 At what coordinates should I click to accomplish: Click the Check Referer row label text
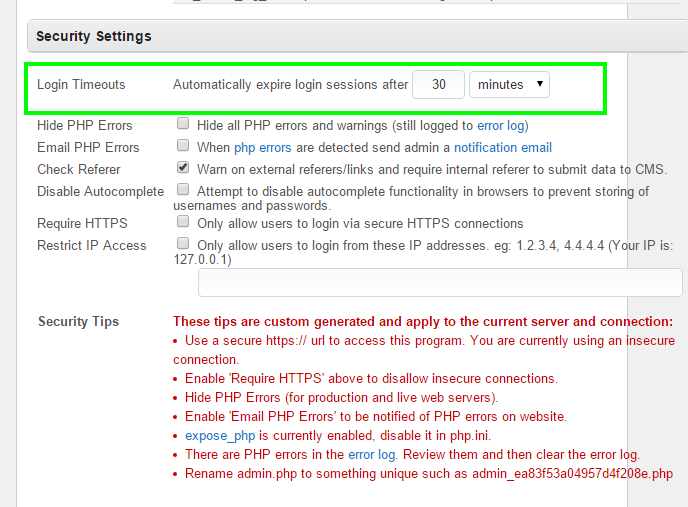click(x=78, y=169)
